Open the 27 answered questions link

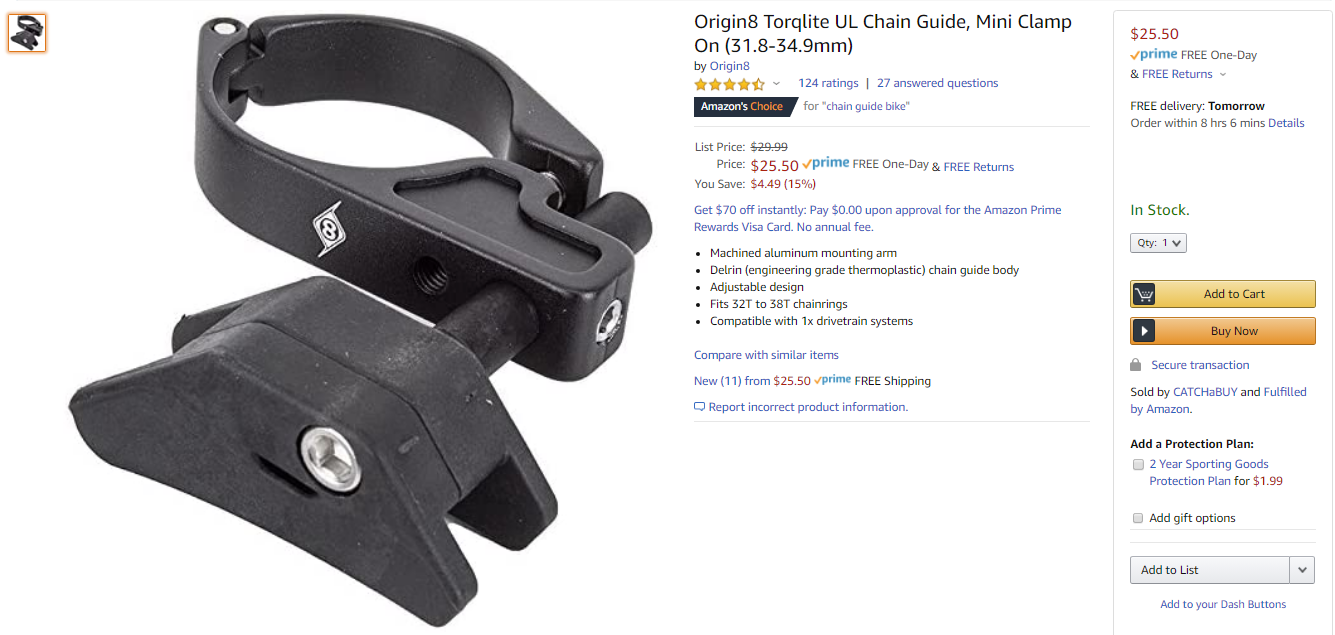937,83
